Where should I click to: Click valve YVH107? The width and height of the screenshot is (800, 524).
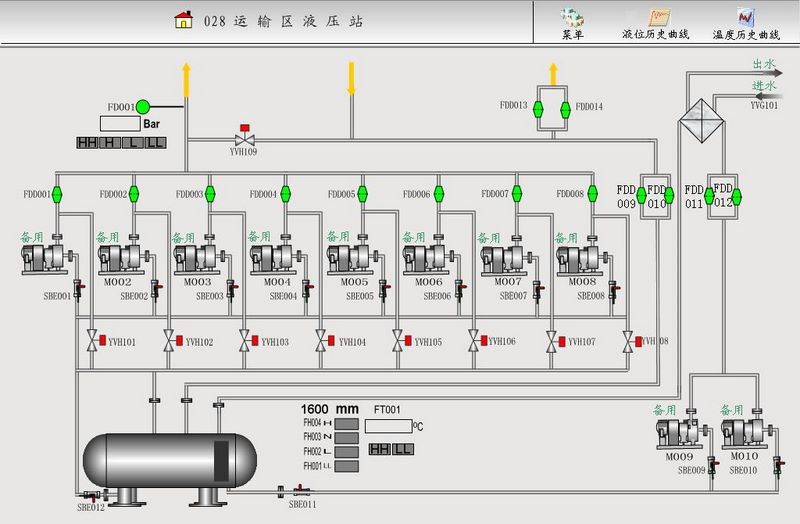[556, 342]
